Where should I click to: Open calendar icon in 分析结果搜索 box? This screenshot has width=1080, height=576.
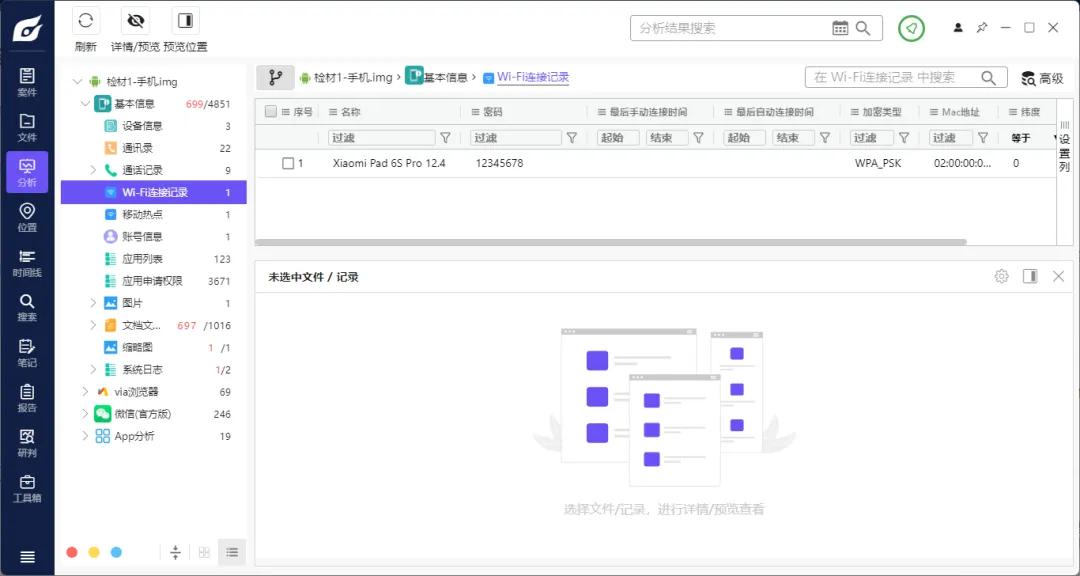pos(840,28)
